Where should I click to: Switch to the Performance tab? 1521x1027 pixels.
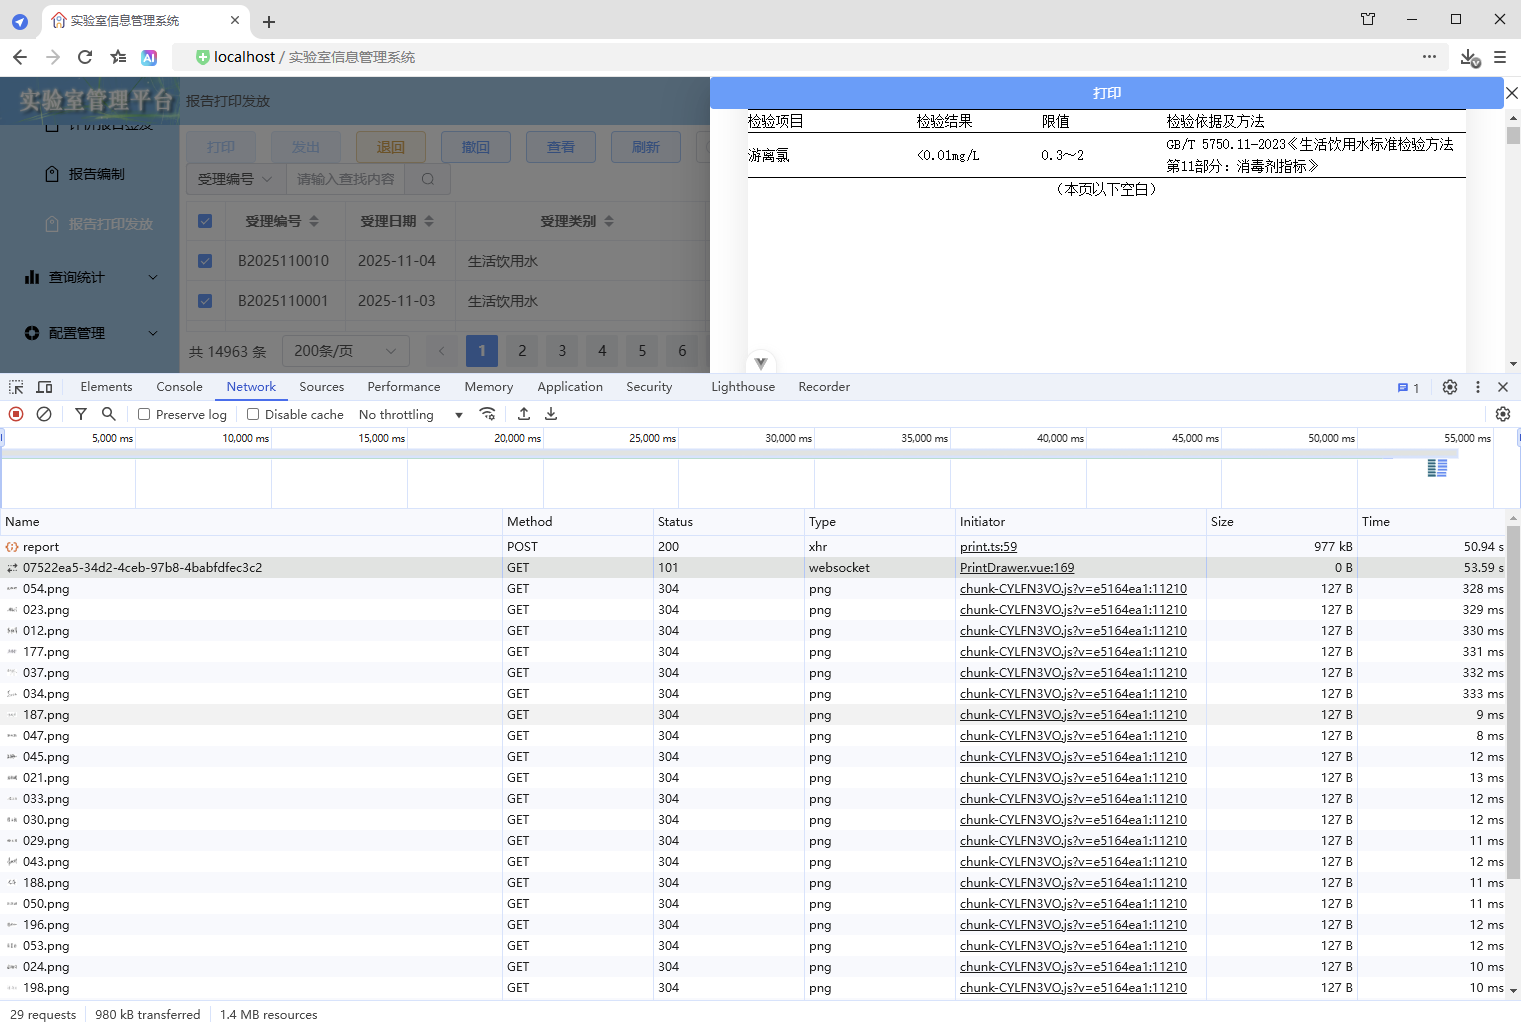[403, 387]
